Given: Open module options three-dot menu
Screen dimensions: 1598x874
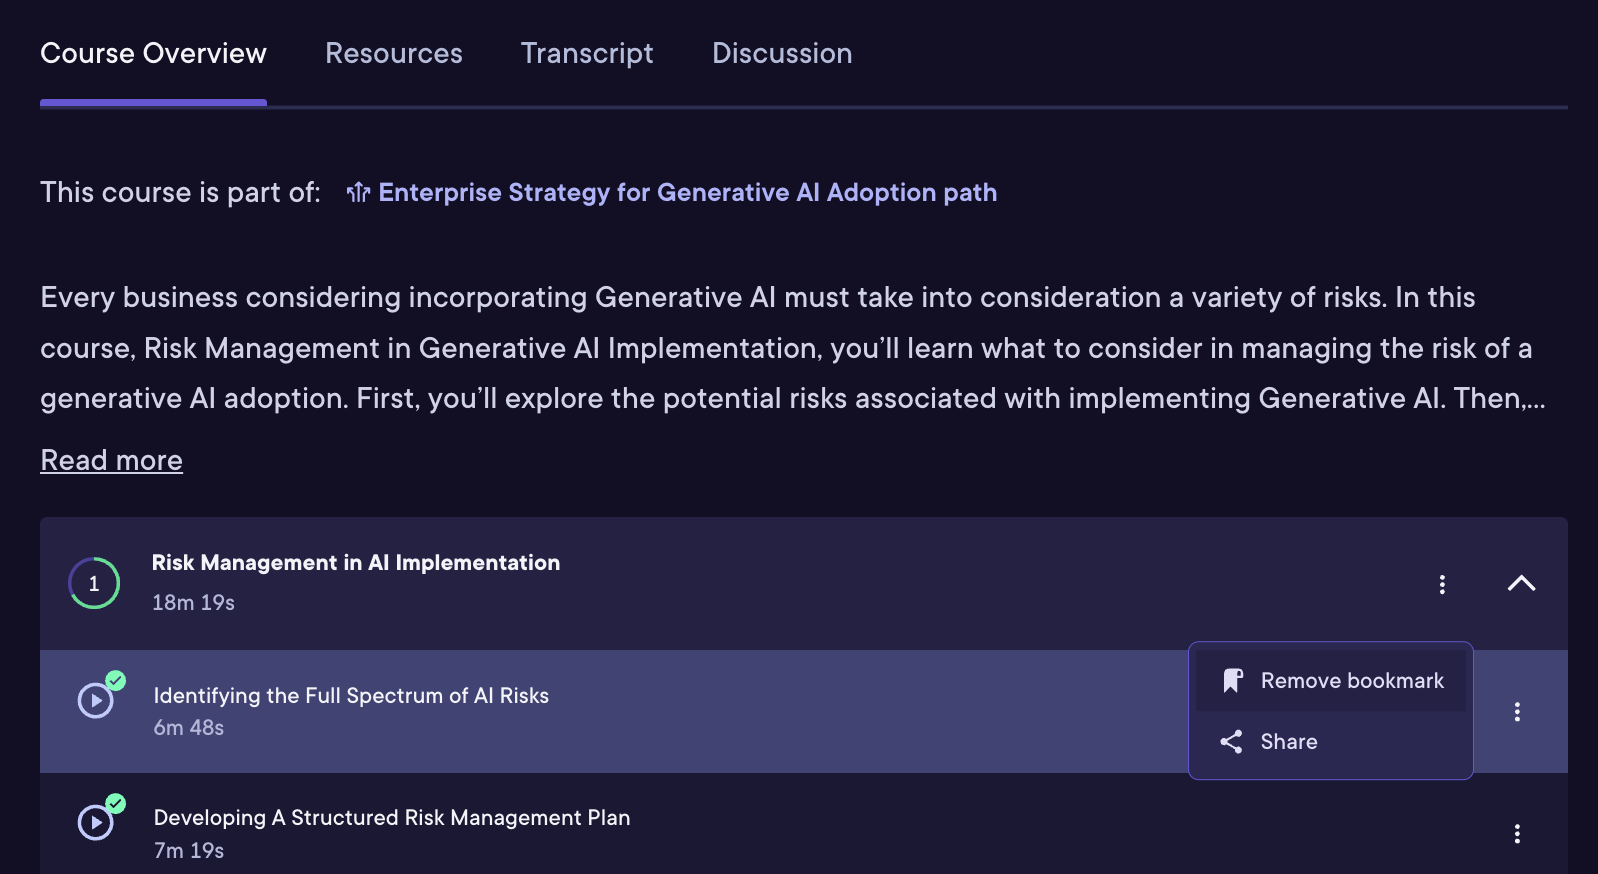Looking at the screenshot, I should [x=1441, y=584].
